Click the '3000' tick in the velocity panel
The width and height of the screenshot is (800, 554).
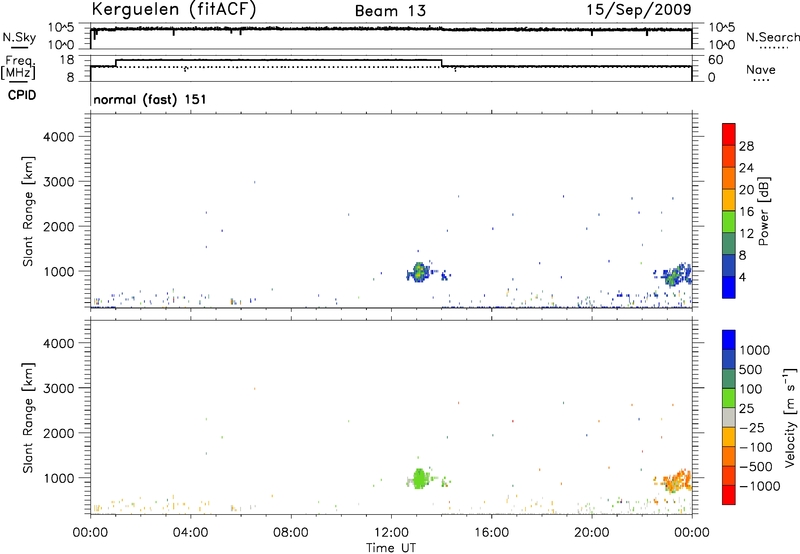(x=59, y=388)
